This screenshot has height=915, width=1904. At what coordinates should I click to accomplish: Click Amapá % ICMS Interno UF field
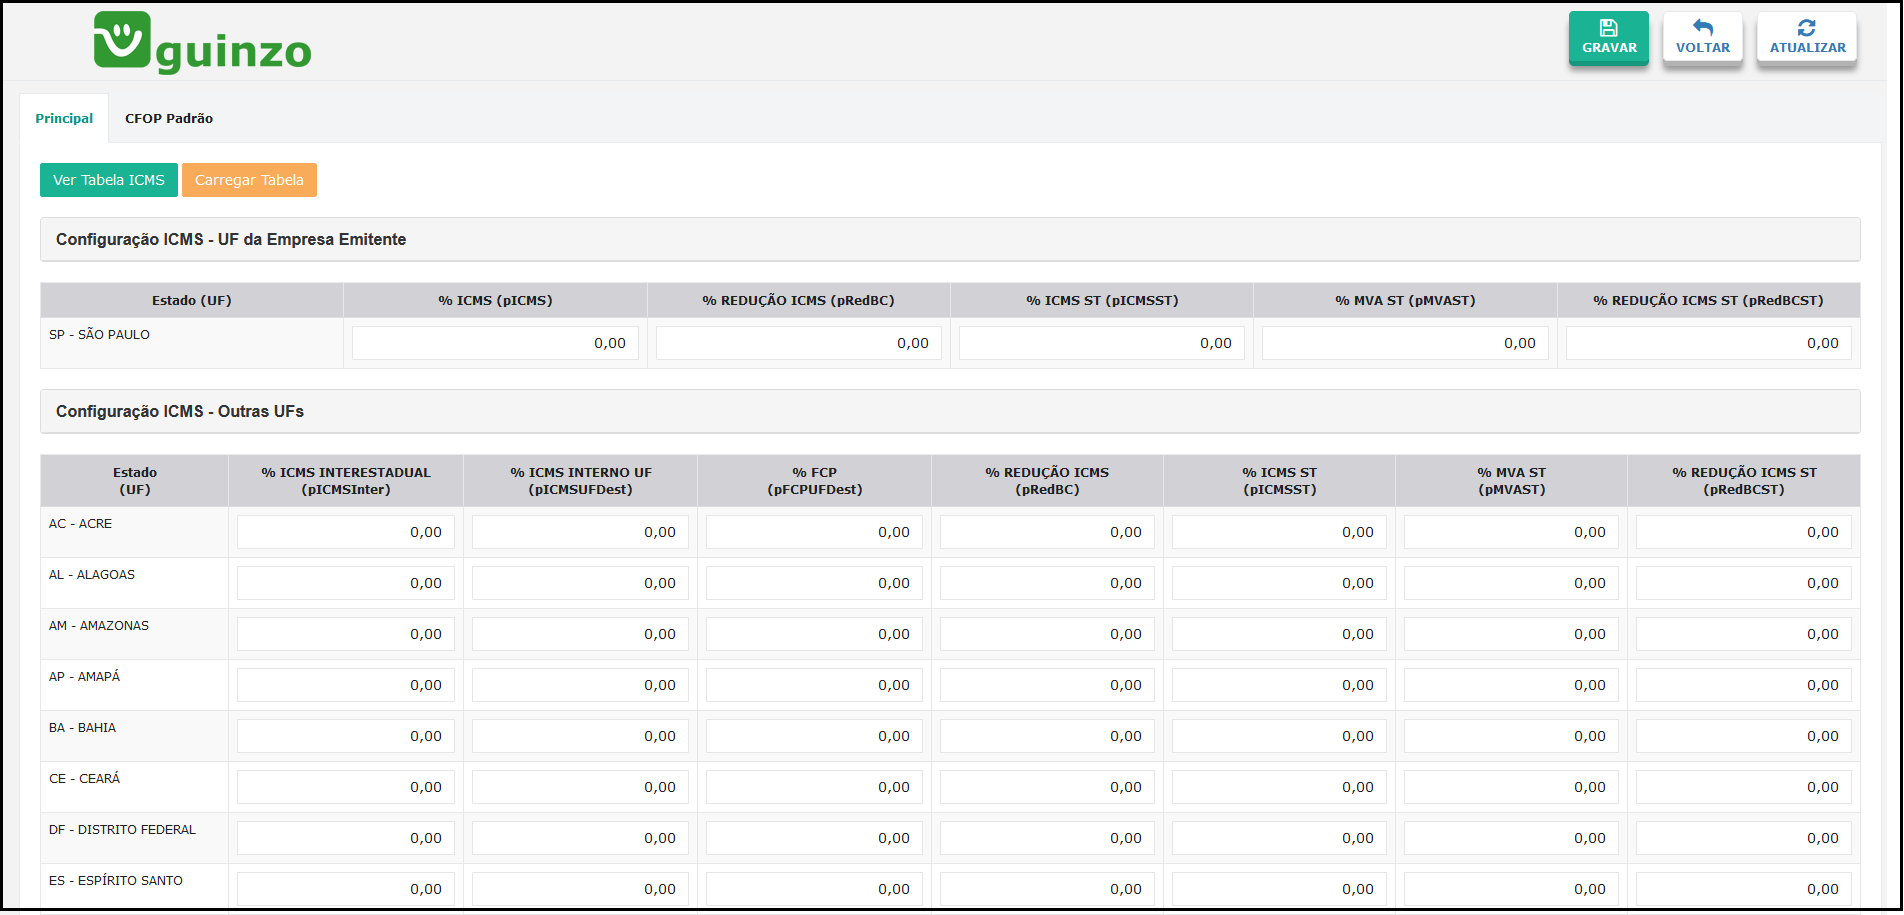580,685
